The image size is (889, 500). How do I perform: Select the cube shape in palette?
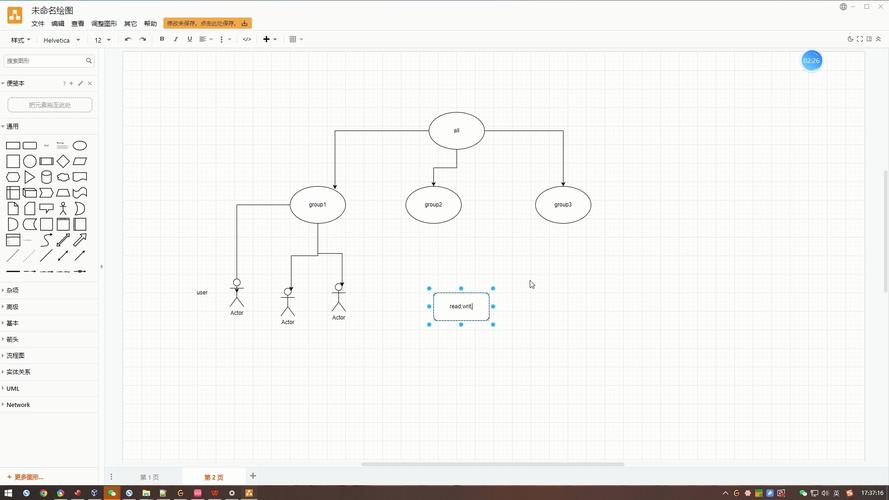click(30, 193)
